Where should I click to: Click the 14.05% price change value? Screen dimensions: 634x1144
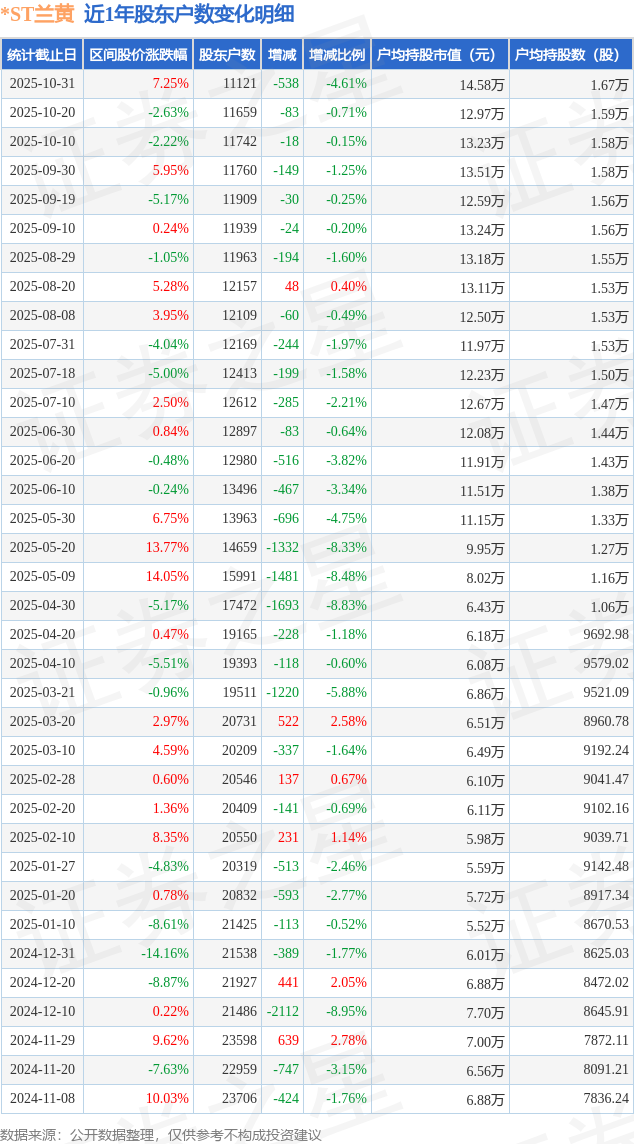167,577
